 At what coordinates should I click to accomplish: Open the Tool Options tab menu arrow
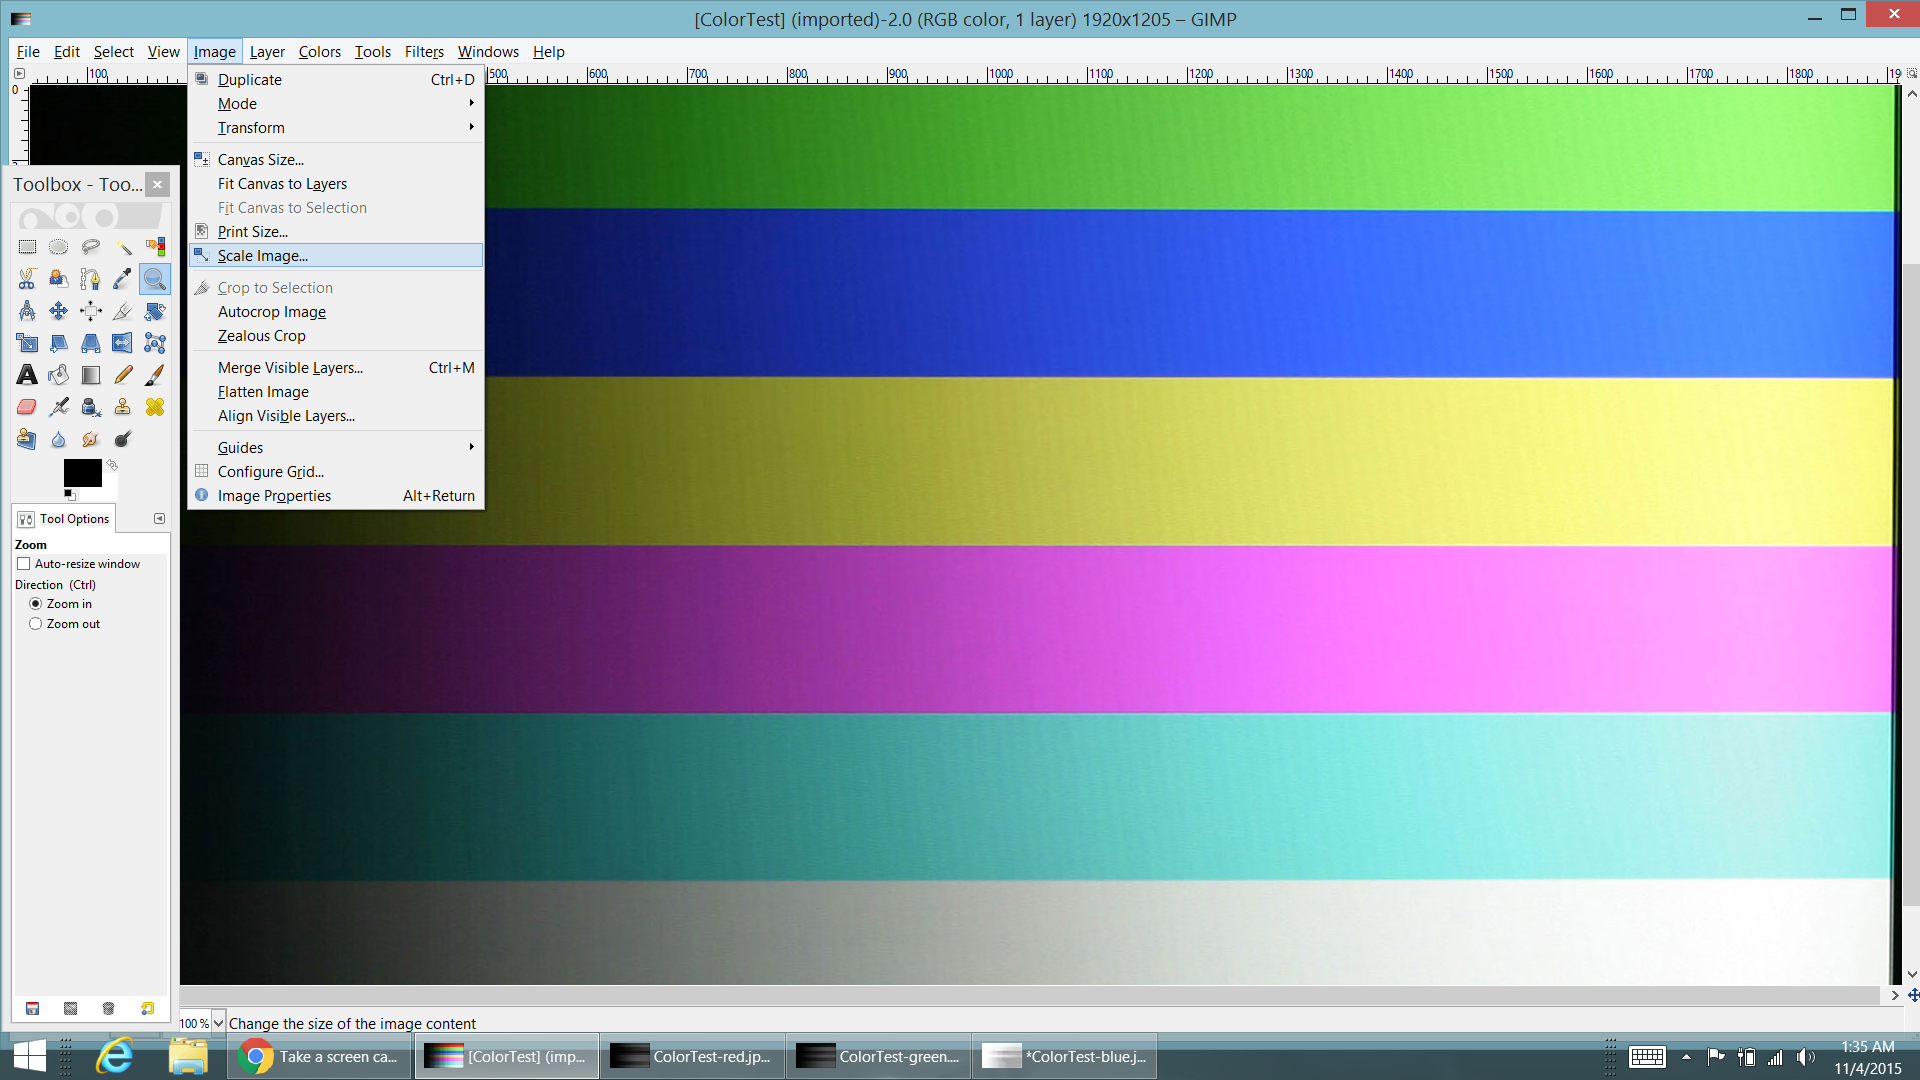coord(159,518)
